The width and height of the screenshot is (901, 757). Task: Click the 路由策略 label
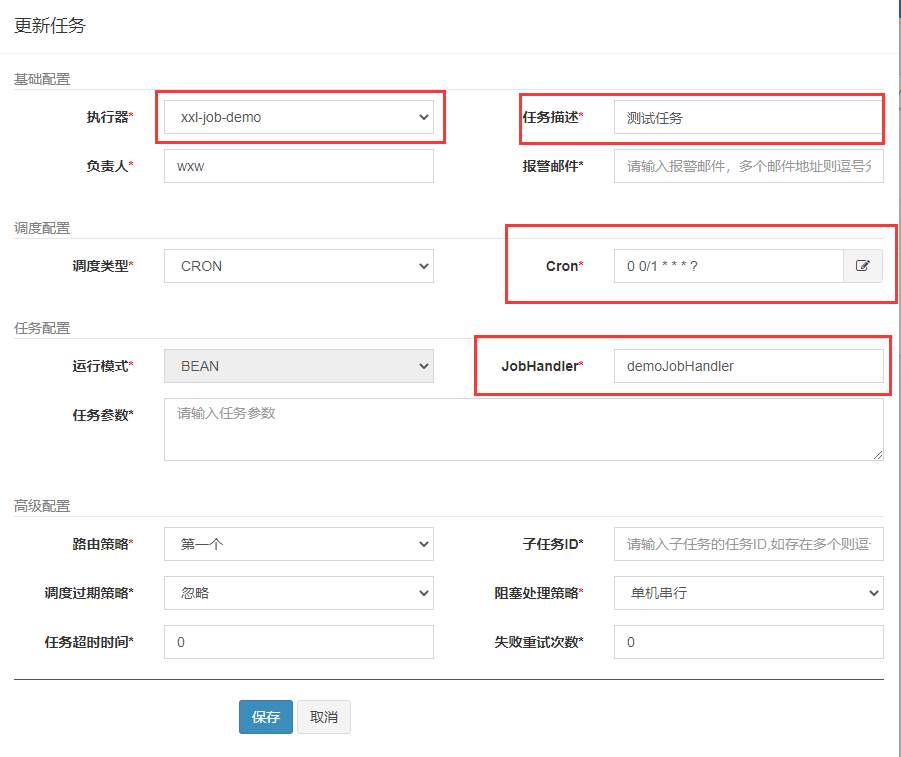coord(103,544)
